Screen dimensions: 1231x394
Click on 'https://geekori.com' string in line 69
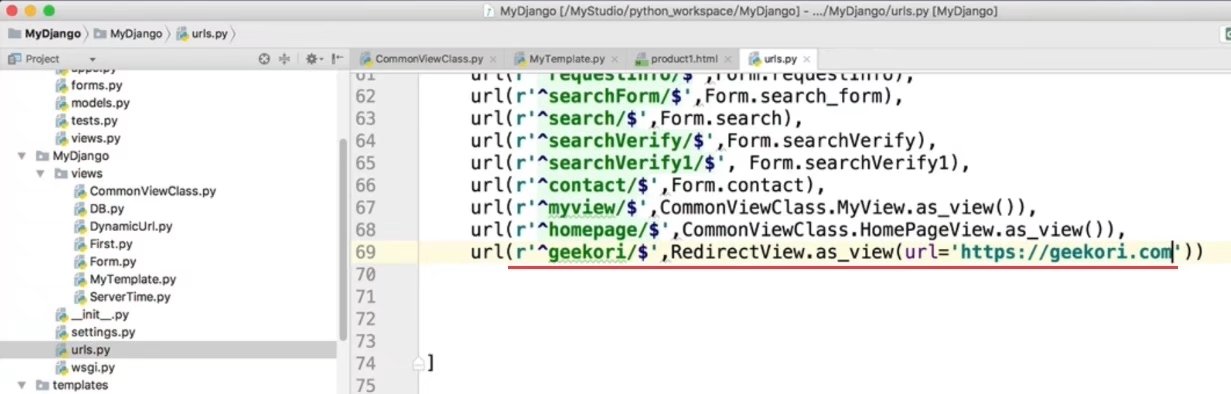pyautogui.click(x=1066, y=252)
